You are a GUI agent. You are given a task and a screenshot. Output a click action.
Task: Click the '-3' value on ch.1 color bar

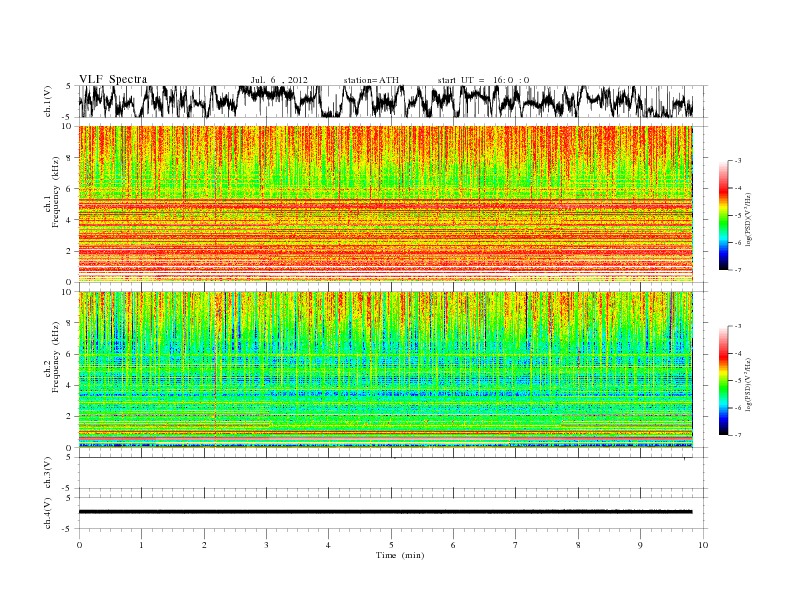point(738,161)
